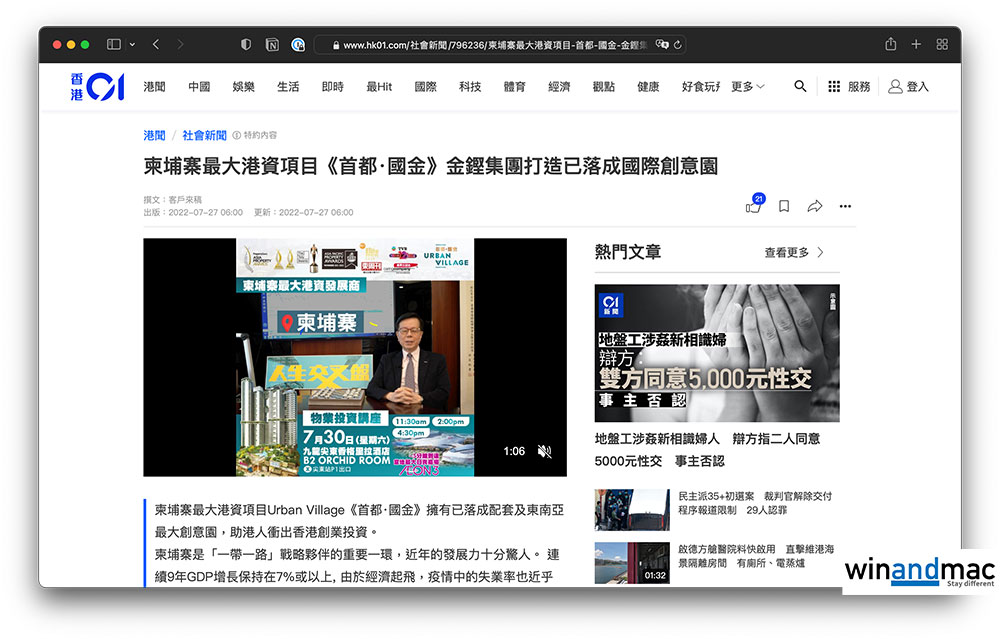Reload the page from address bar
1000x639 pixels.
pos(677,45)
